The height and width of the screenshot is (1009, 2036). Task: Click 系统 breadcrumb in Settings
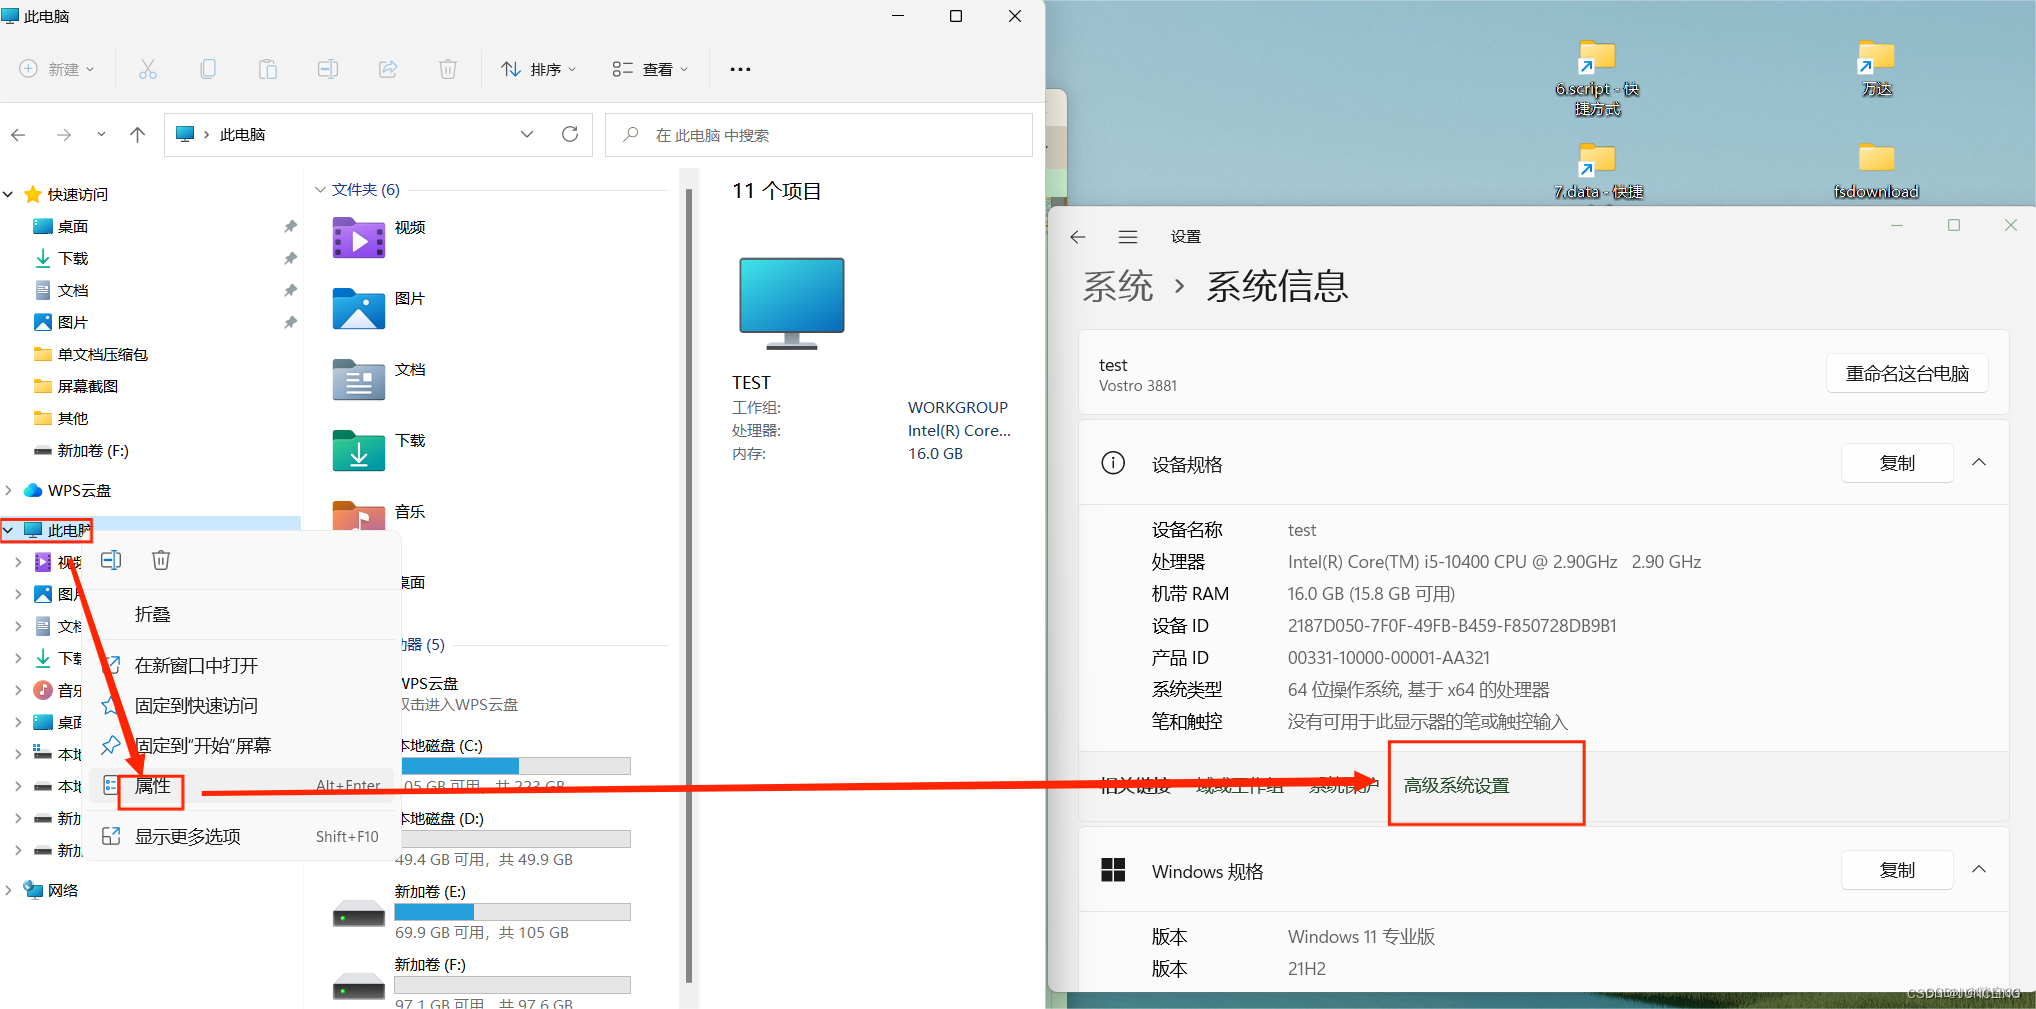[1118, 286]
